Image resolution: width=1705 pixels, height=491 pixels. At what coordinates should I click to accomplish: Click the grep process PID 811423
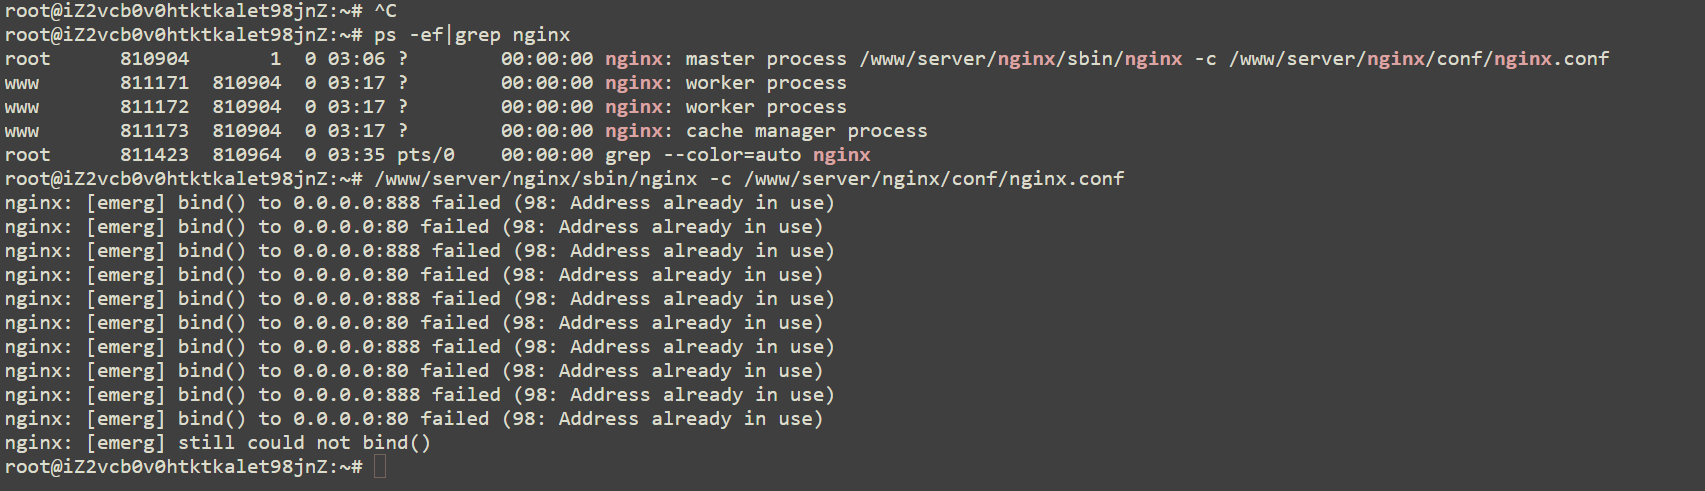point(154,155)
